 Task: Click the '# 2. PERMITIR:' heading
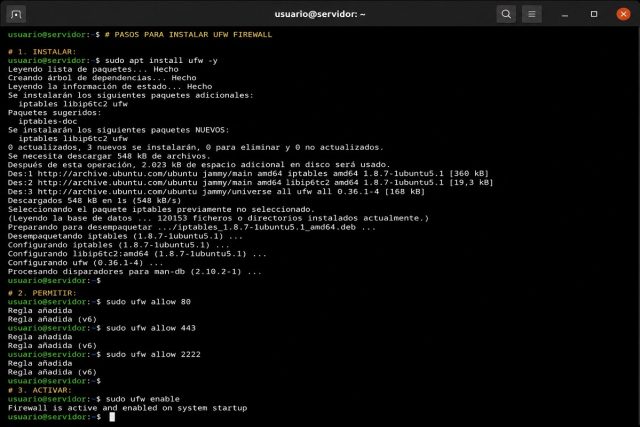[42, 293]
